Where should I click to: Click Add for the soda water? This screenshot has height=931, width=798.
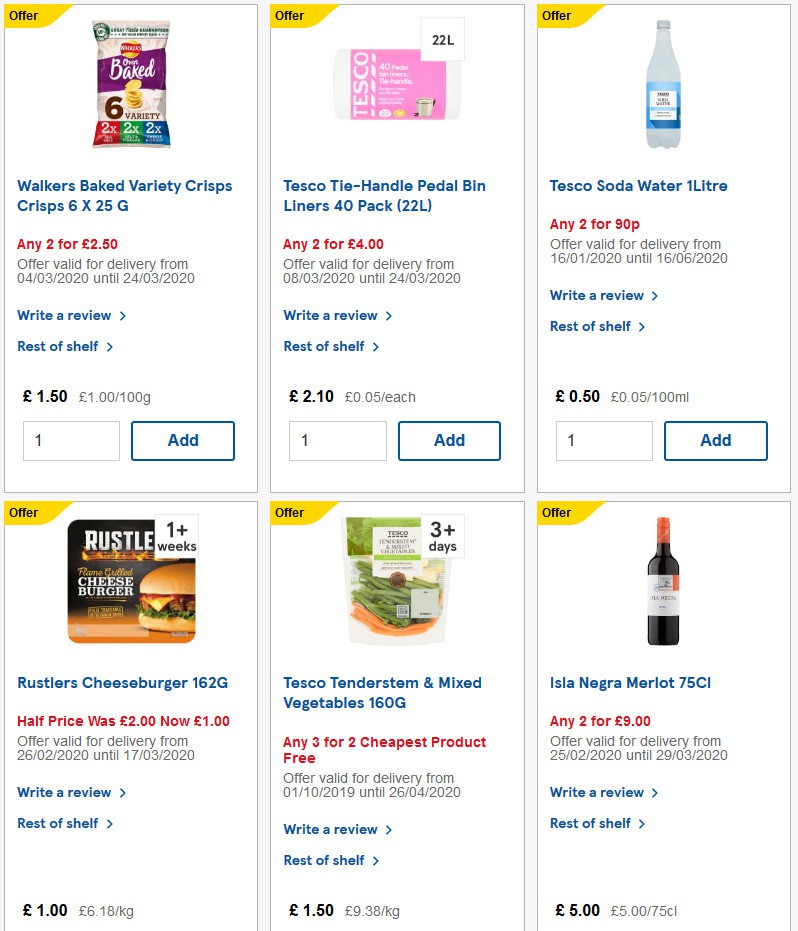pos(715,440)
